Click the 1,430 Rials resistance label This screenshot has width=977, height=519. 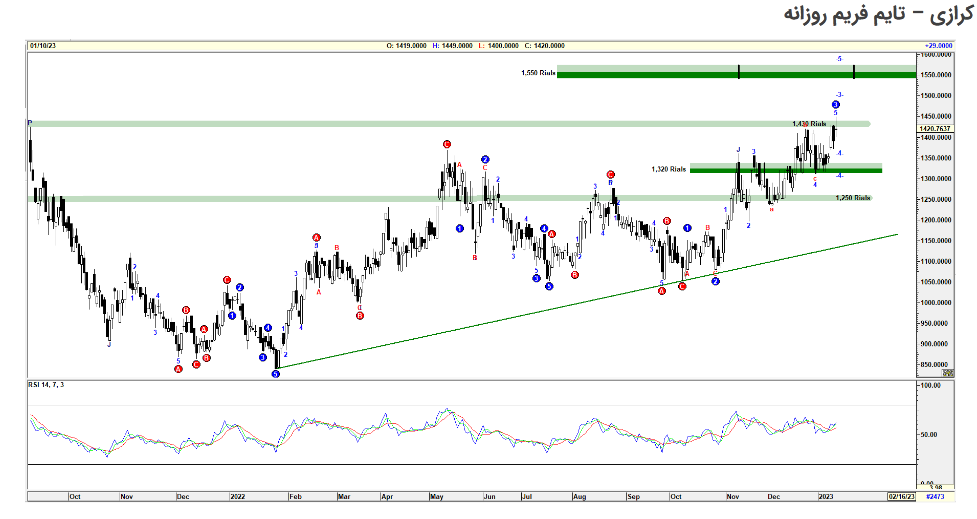click(x=810, y=124)
